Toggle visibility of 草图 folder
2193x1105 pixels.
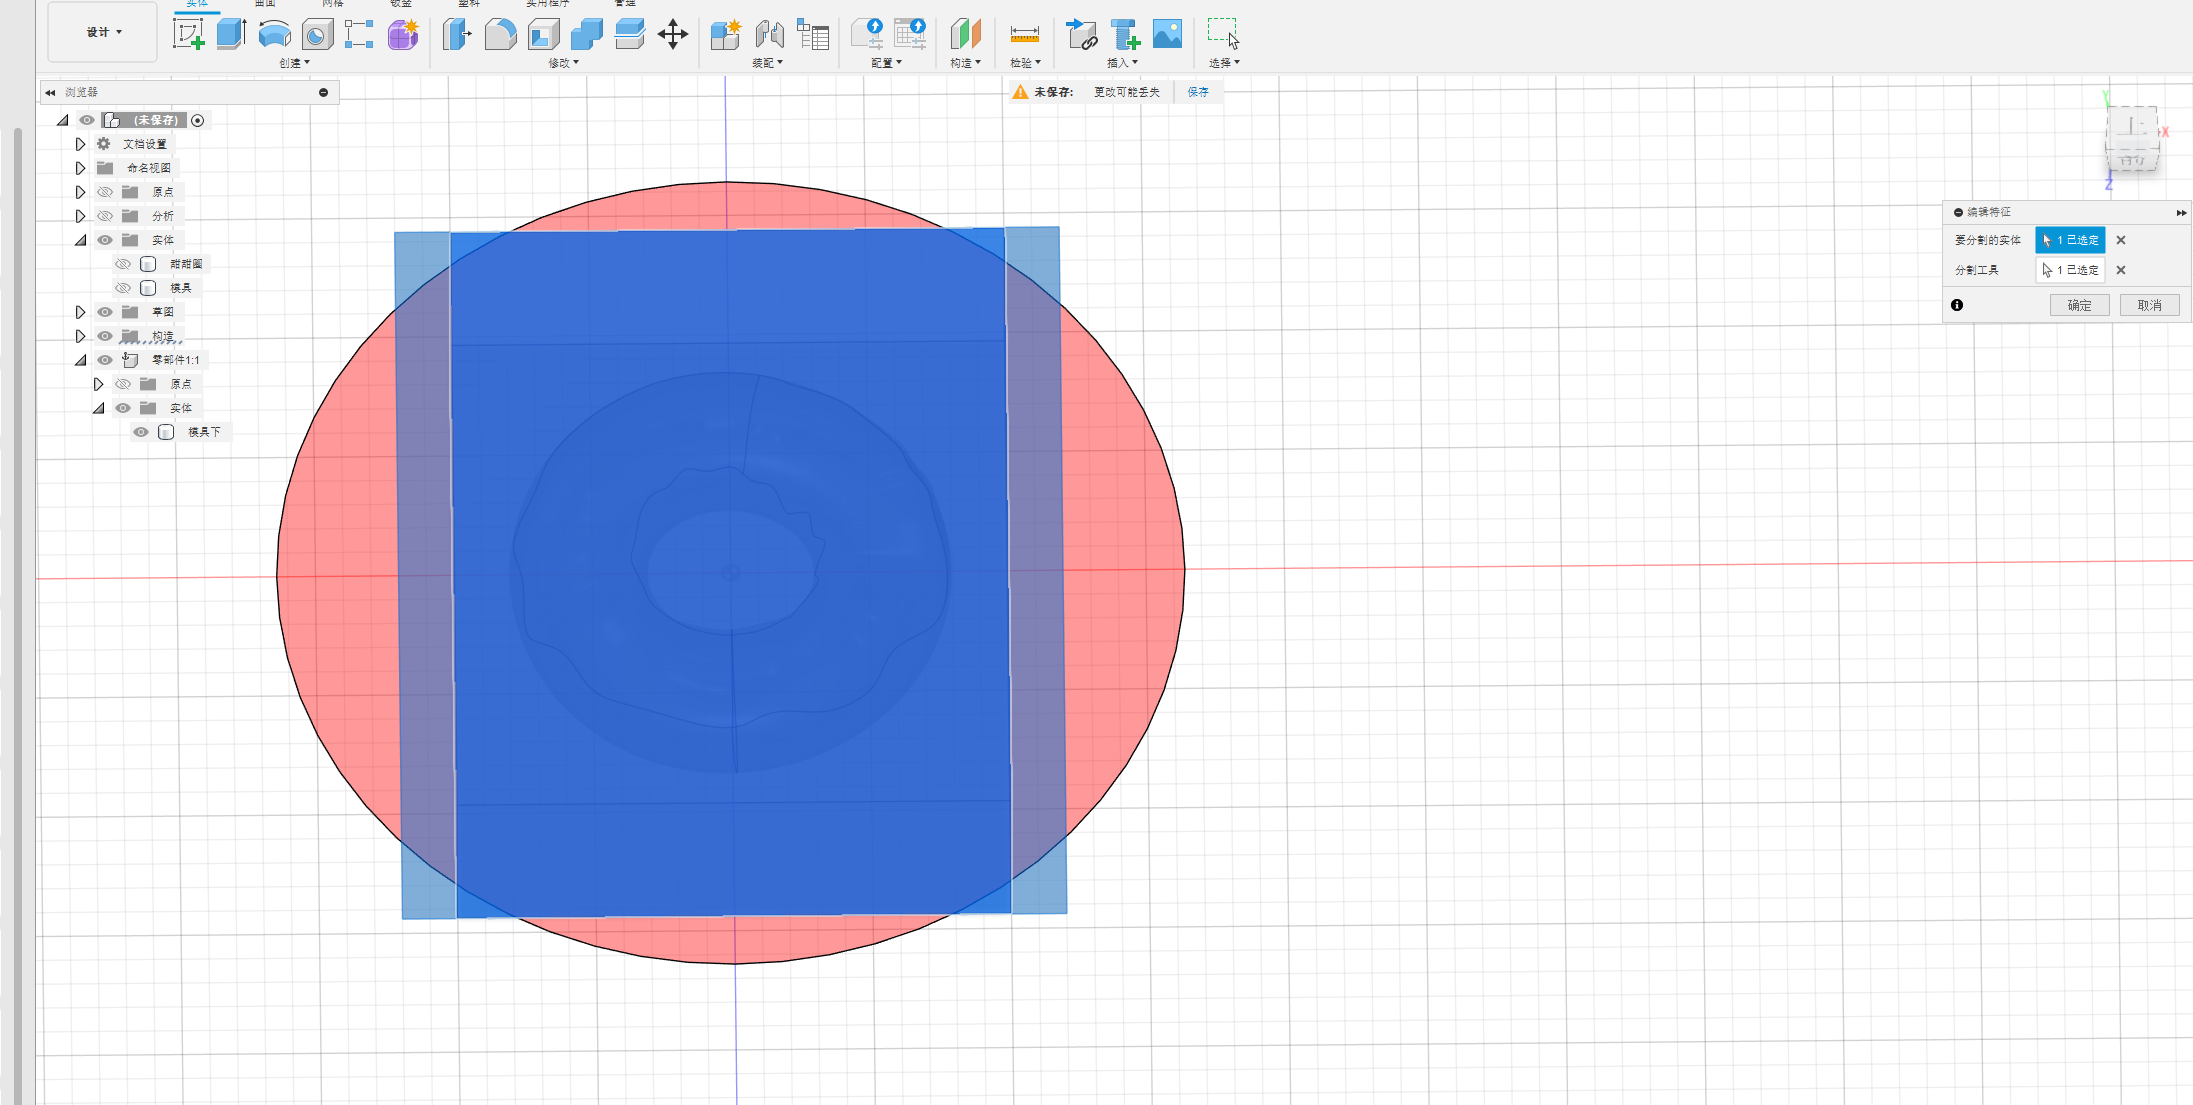pos(105,312)
